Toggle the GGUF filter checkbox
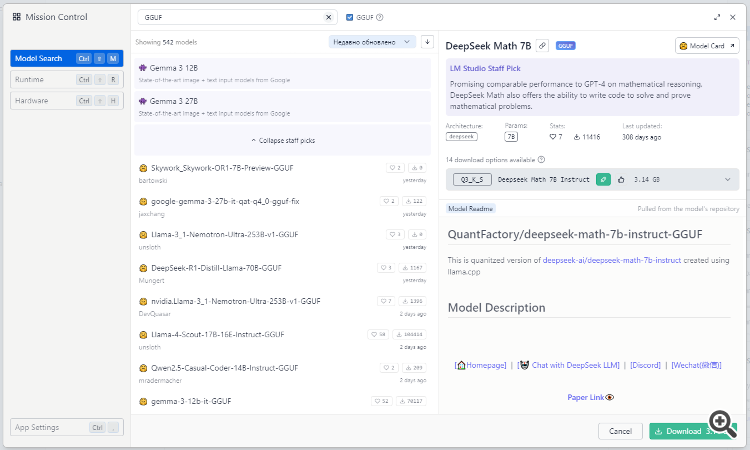This screenshot has width=750, height=450. pos(350,17)
